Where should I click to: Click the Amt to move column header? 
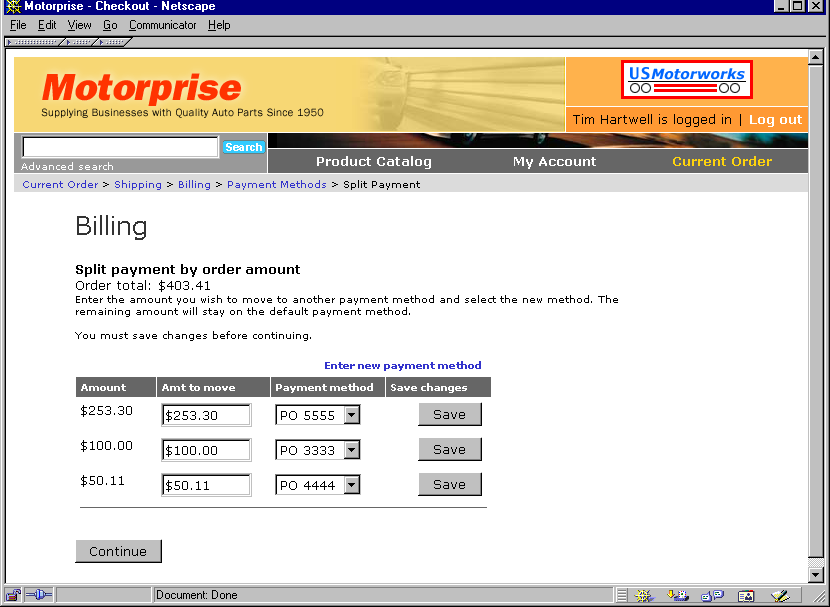213,387
